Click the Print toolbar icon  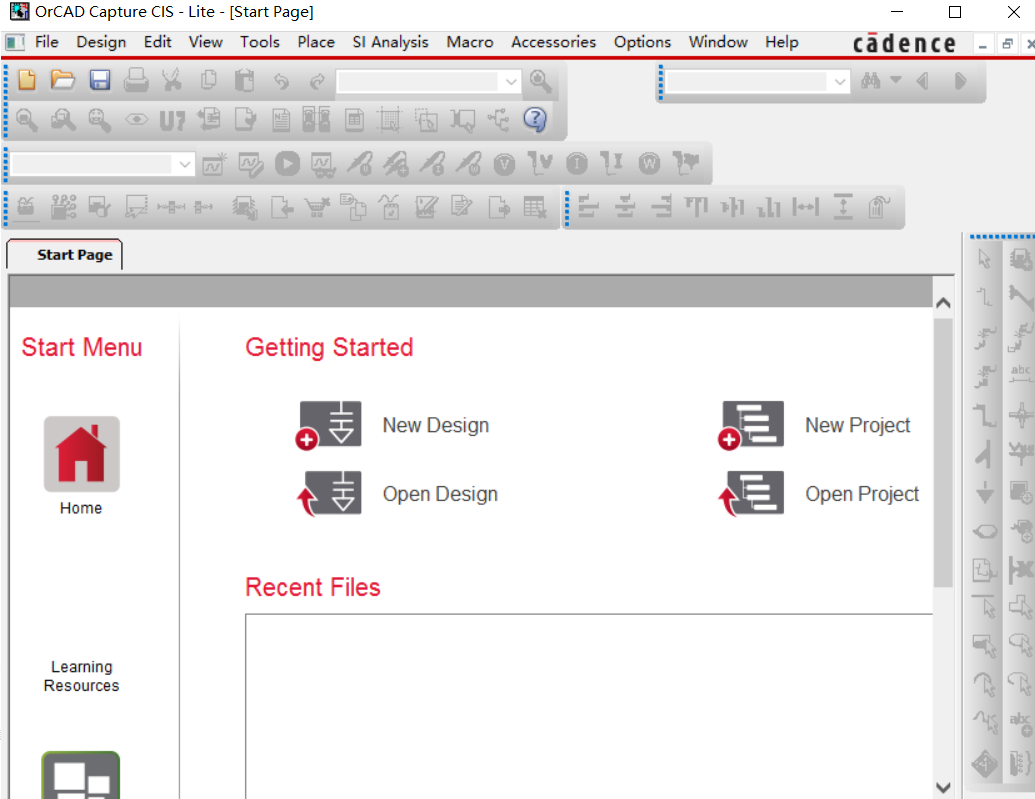click(x=136, y=81)
